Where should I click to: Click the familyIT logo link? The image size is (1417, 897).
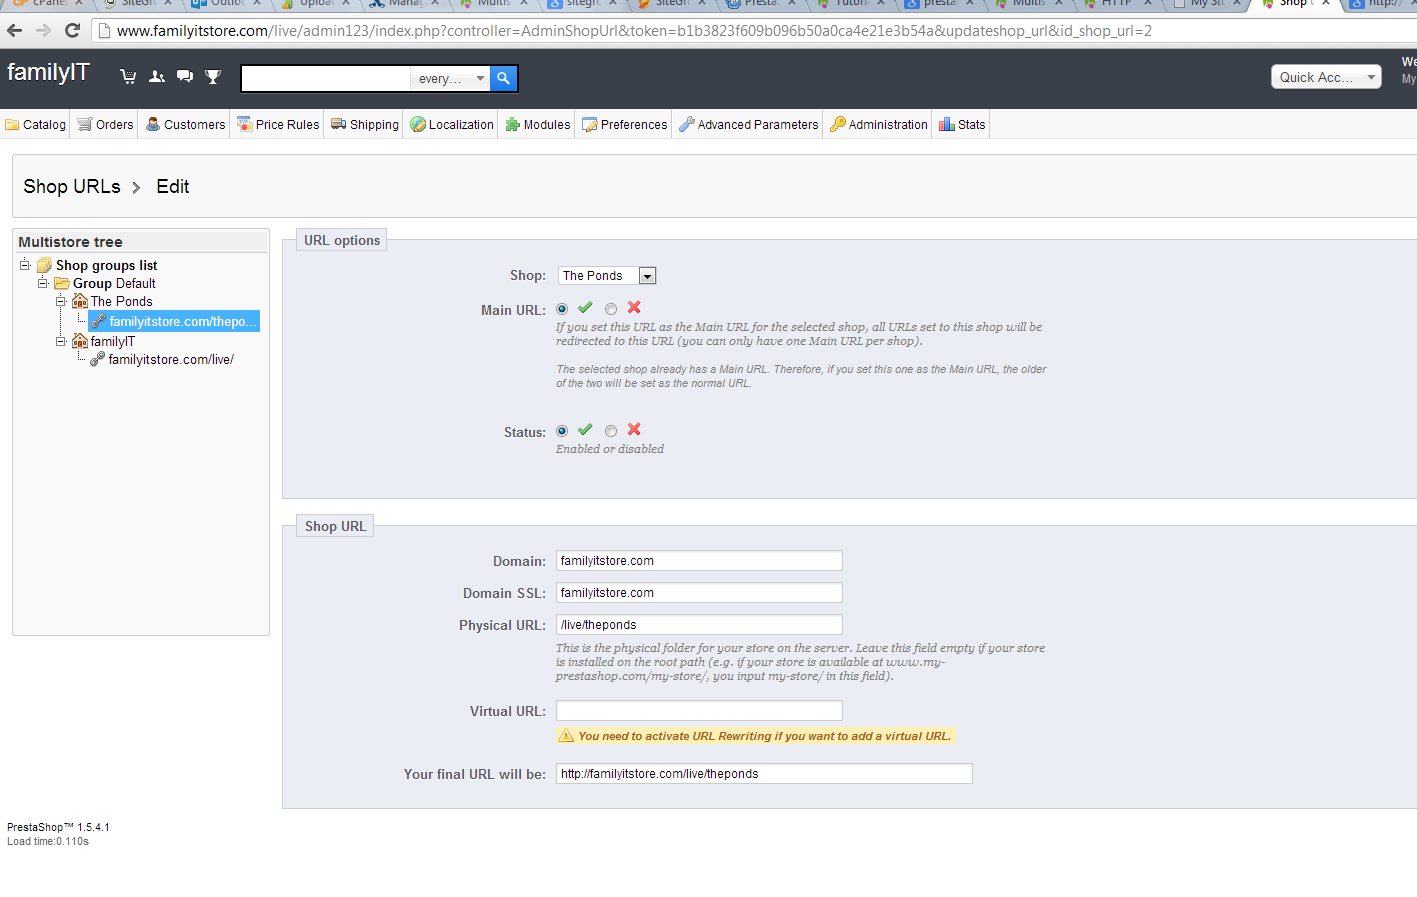48,73
